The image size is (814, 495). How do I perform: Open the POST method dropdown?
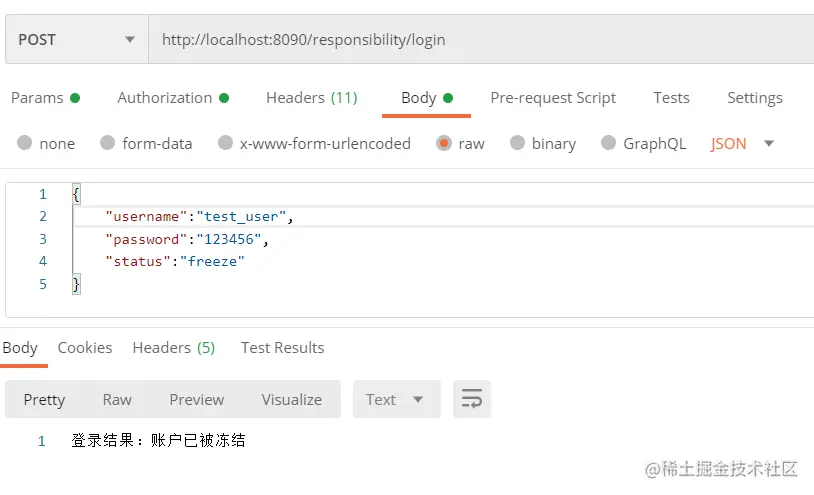76,40
